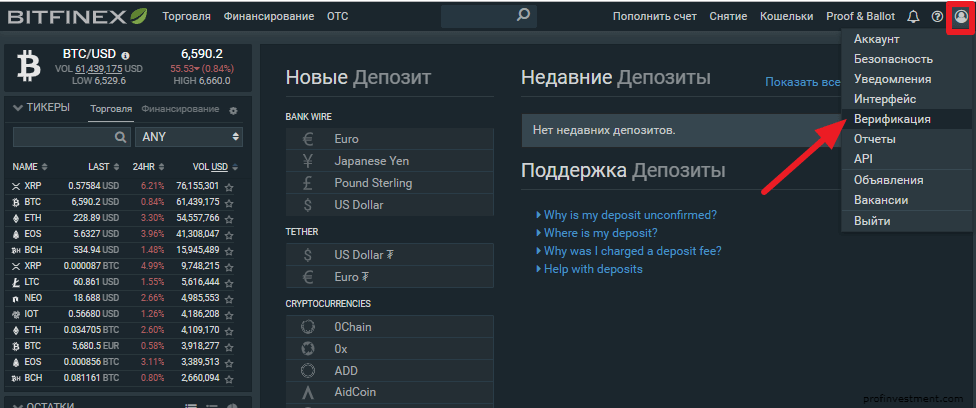This screenshot has width=976, height=408.
Task: Select Отчеты in profile menu
Action: (x=906, y=139)
